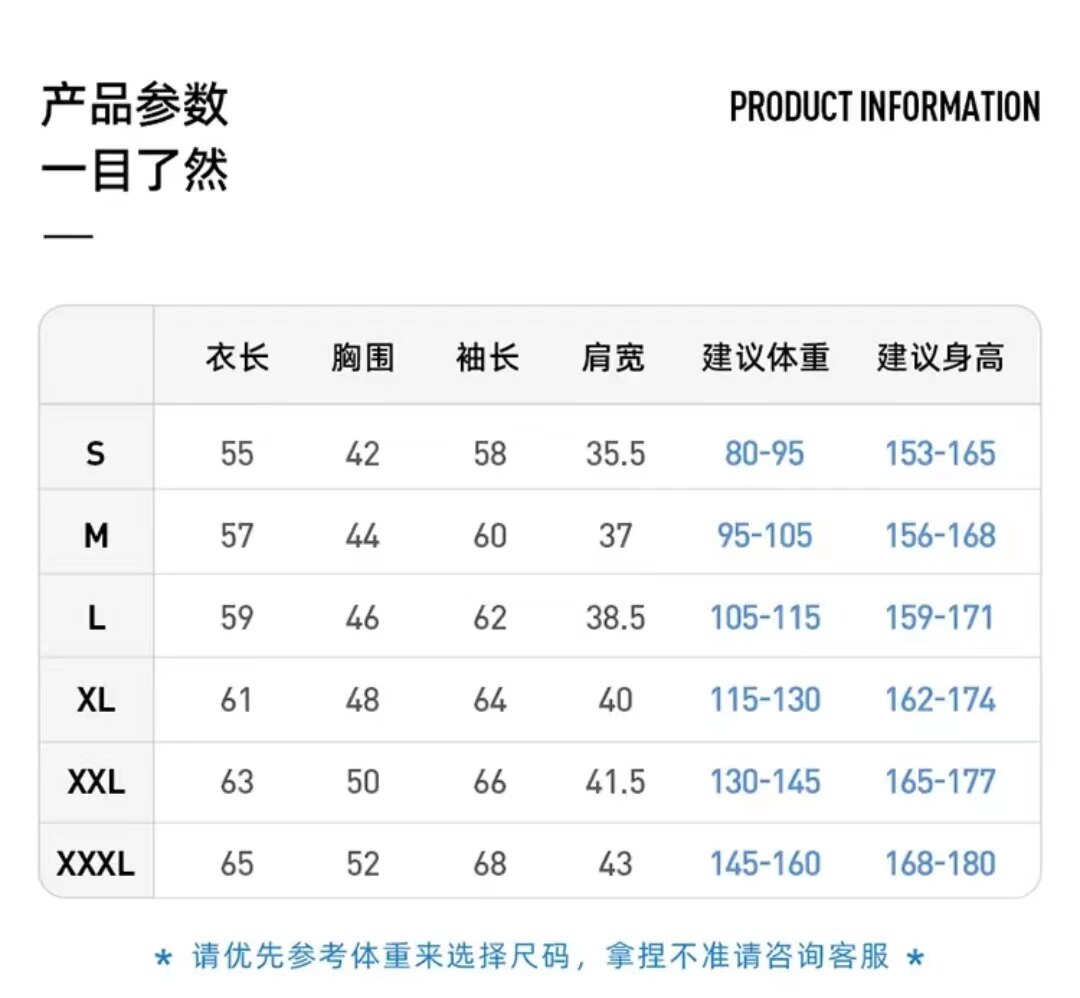The image size is (1080, 998).
Task: Click the S size row label
Action: pos(96,454)
